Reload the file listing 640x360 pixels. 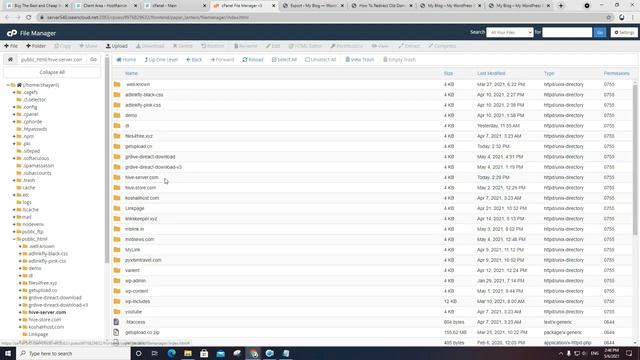[253, 60]
